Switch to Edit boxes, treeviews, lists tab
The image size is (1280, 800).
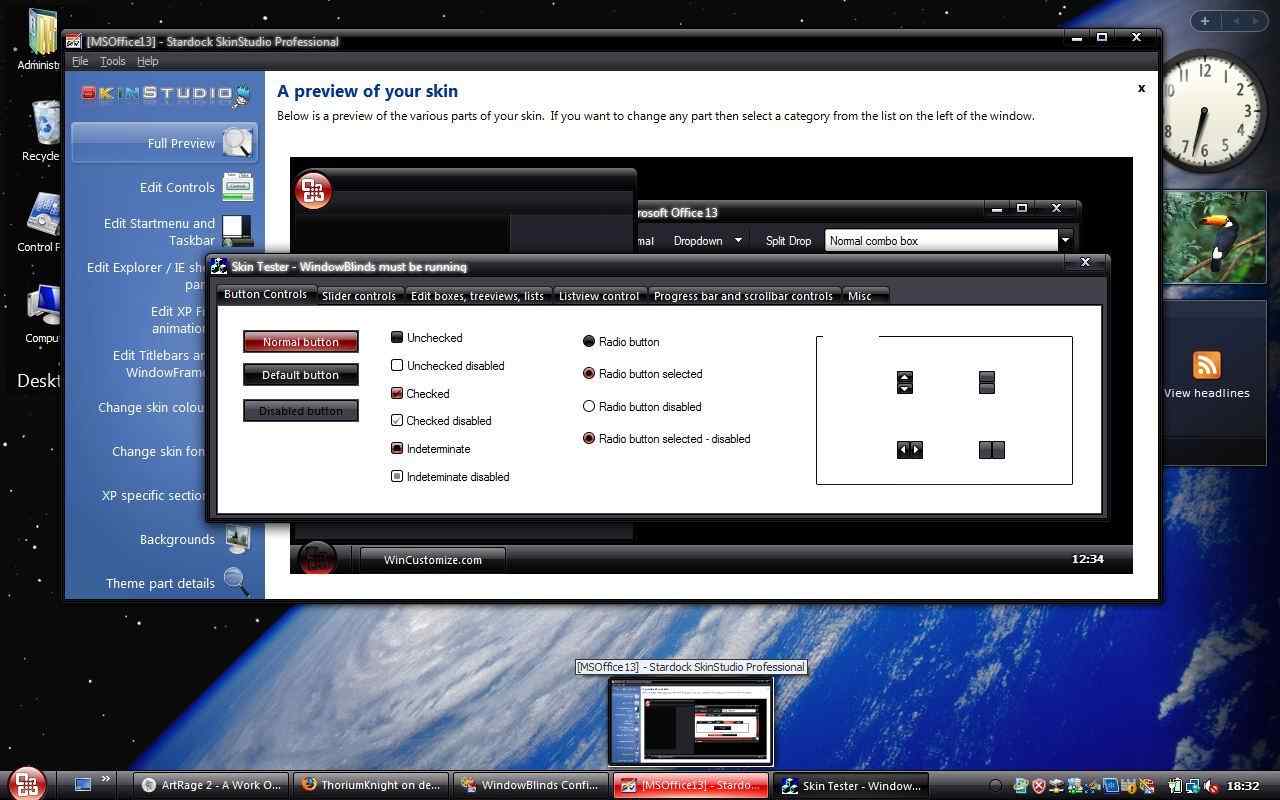coord(477,296)
